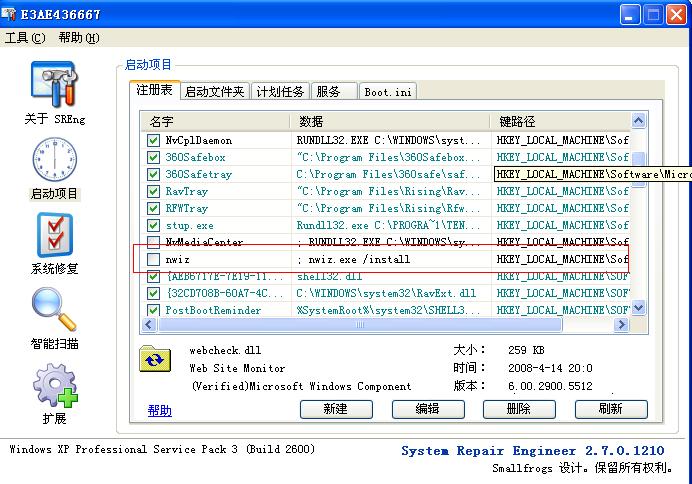Click the Windows XP Professional status text
This screenshot has height=484, width=692.
[162, 449]
